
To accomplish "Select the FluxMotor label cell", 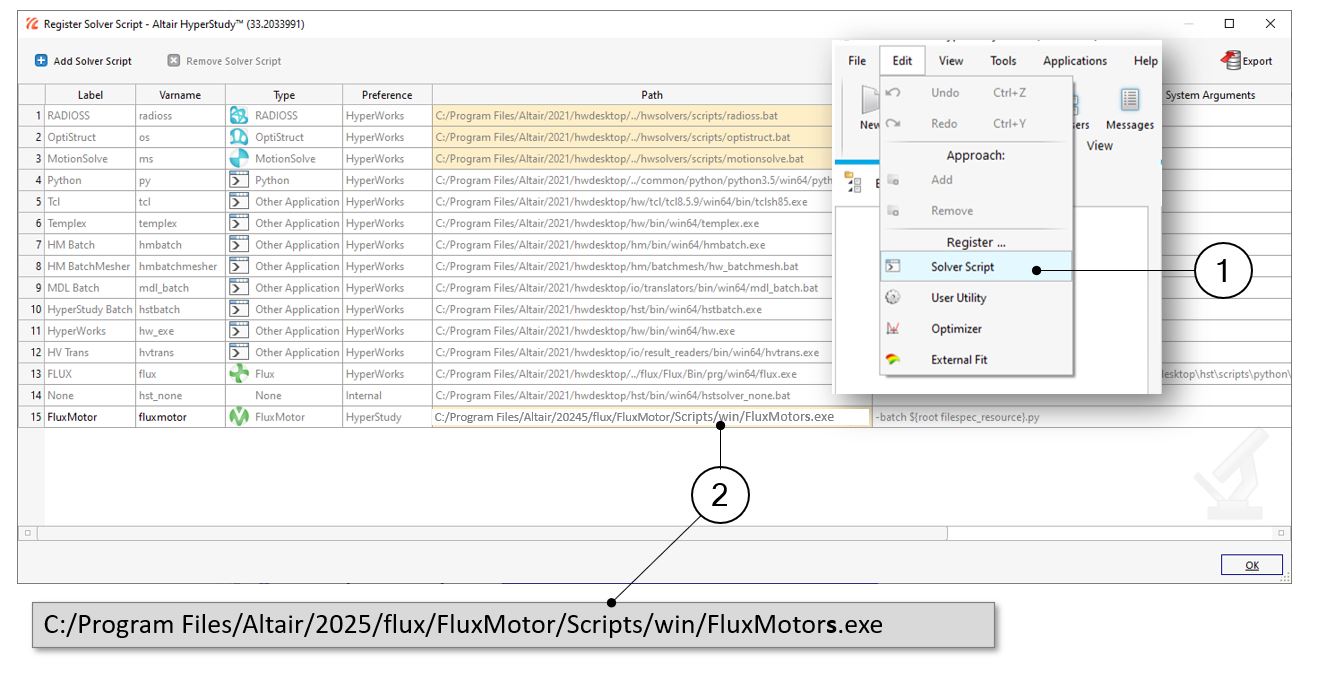I will (90, 417).
